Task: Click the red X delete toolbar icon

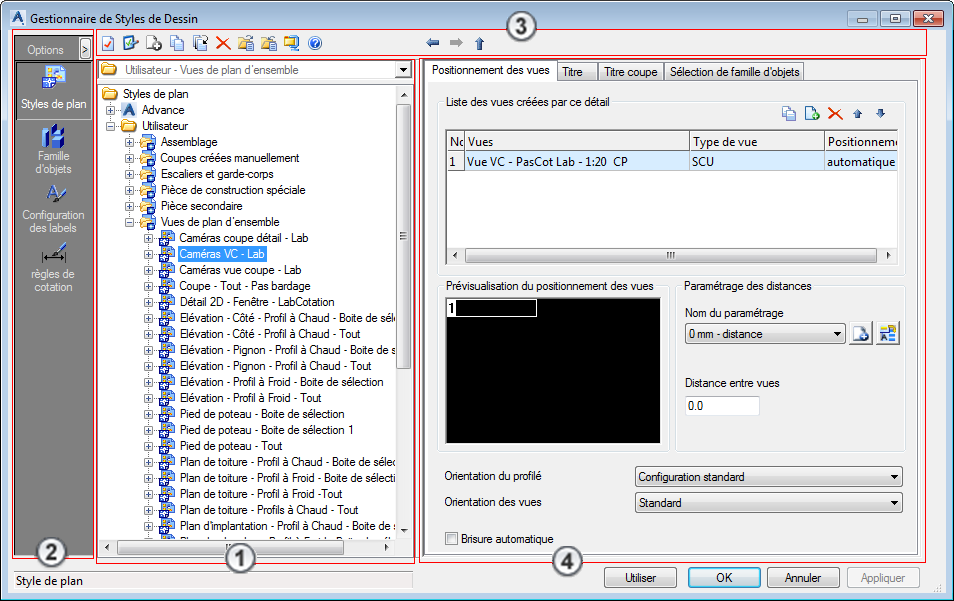Action: click(x=223, y=43)
